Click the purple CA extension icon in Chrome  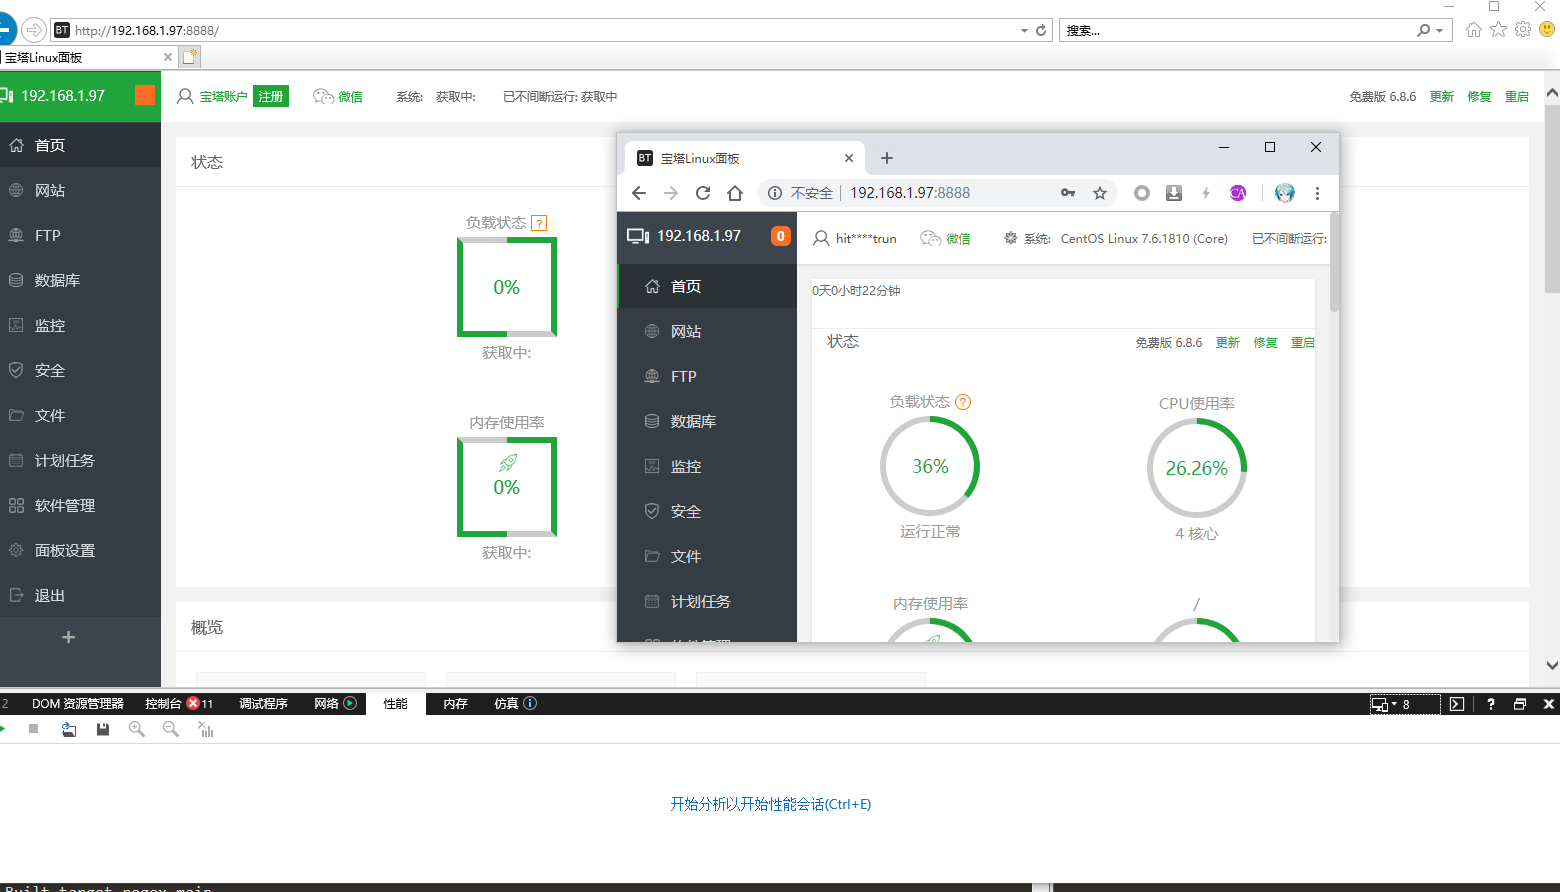[x=1238, y=193]
